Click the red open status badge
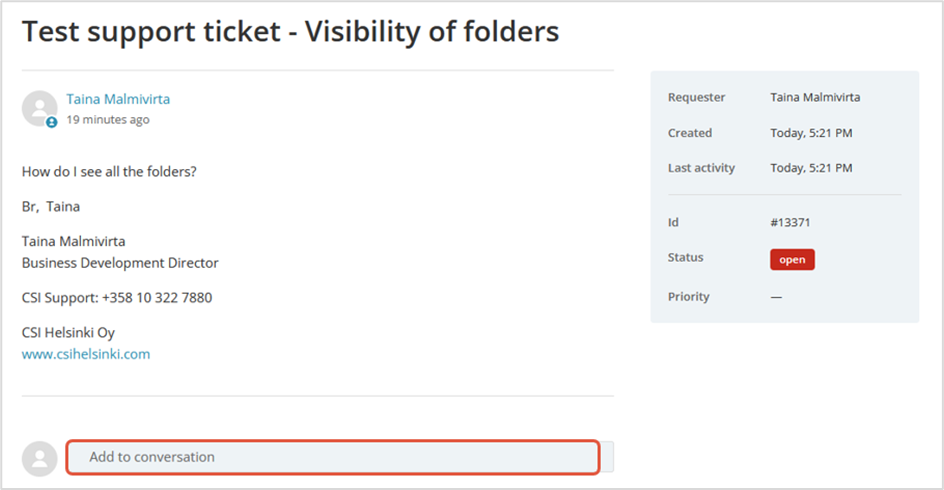 pyautogui.click(x=792, y=260)
